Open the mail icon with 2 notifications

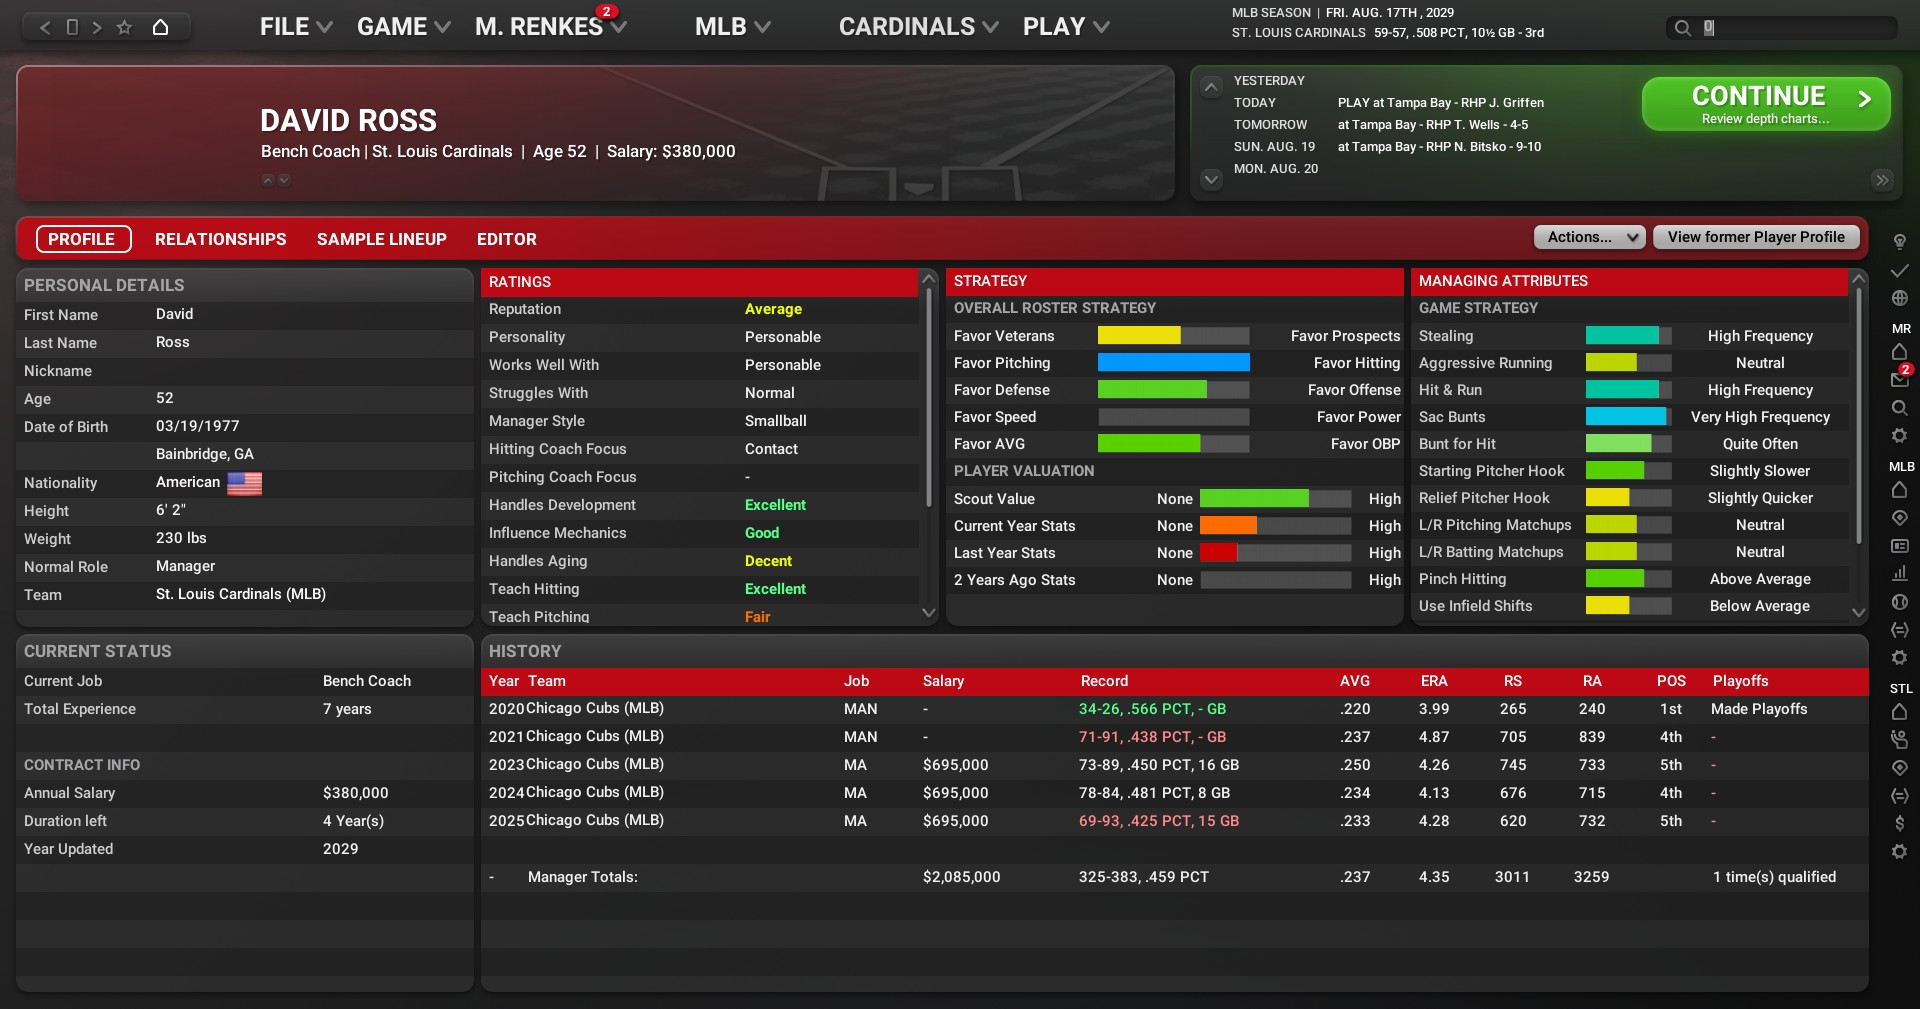point(1899,379)
